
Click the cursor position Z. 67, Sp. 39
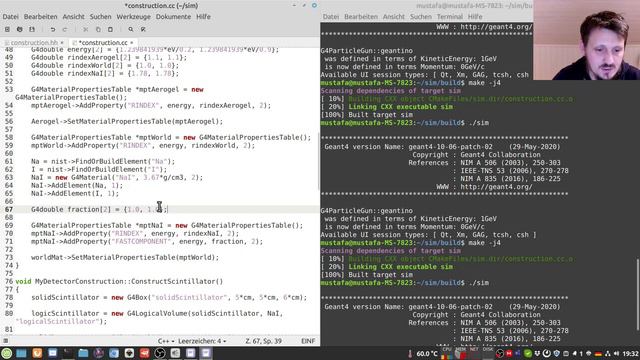point(263,341)
